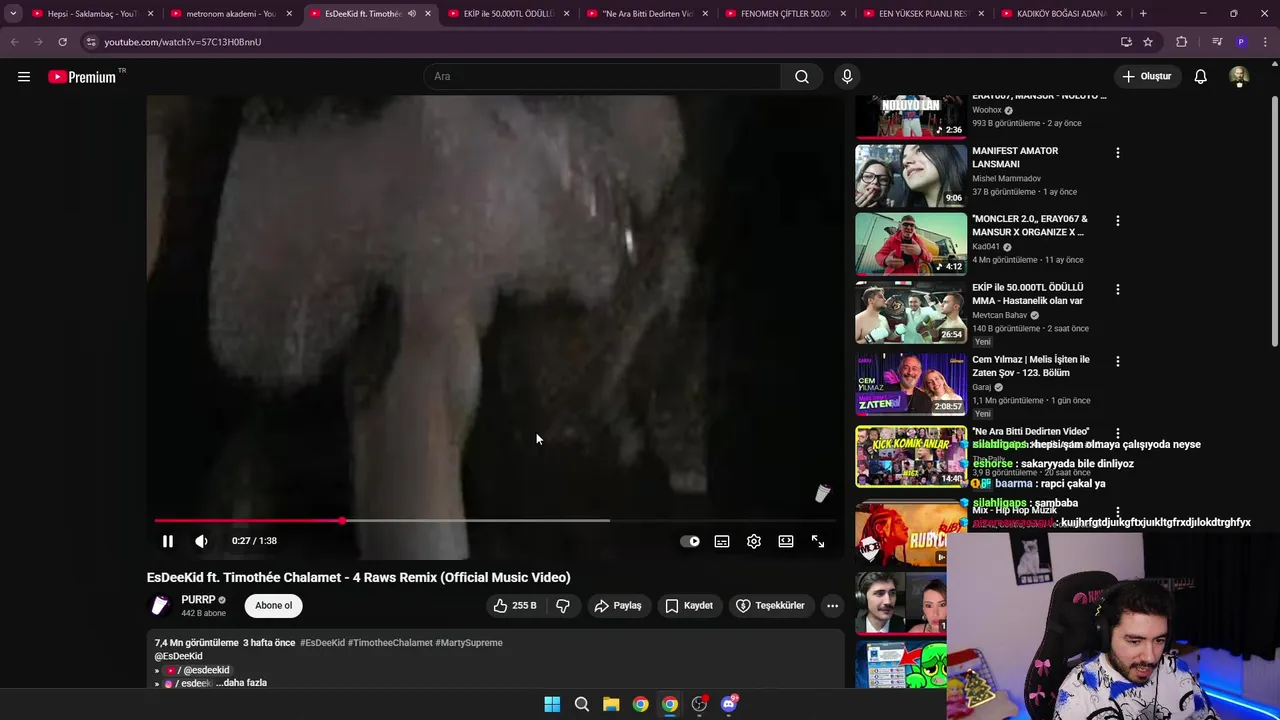
Task: Open options for MONCLER 2.0 video
Action: coord(1117,221)
